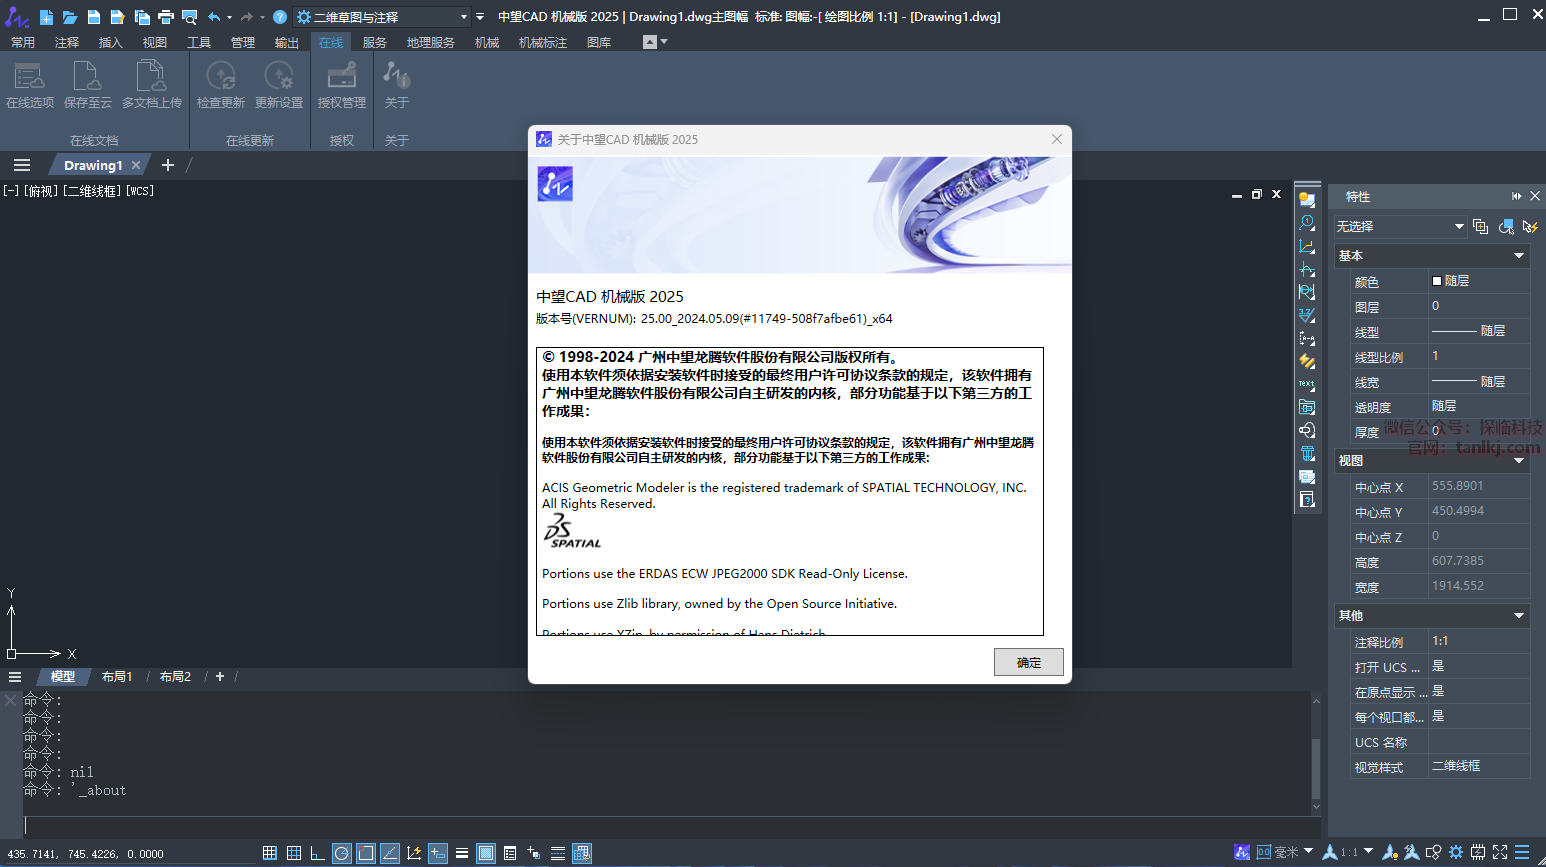Open the document tabs hamburger menu

click(x=22, y=165)
